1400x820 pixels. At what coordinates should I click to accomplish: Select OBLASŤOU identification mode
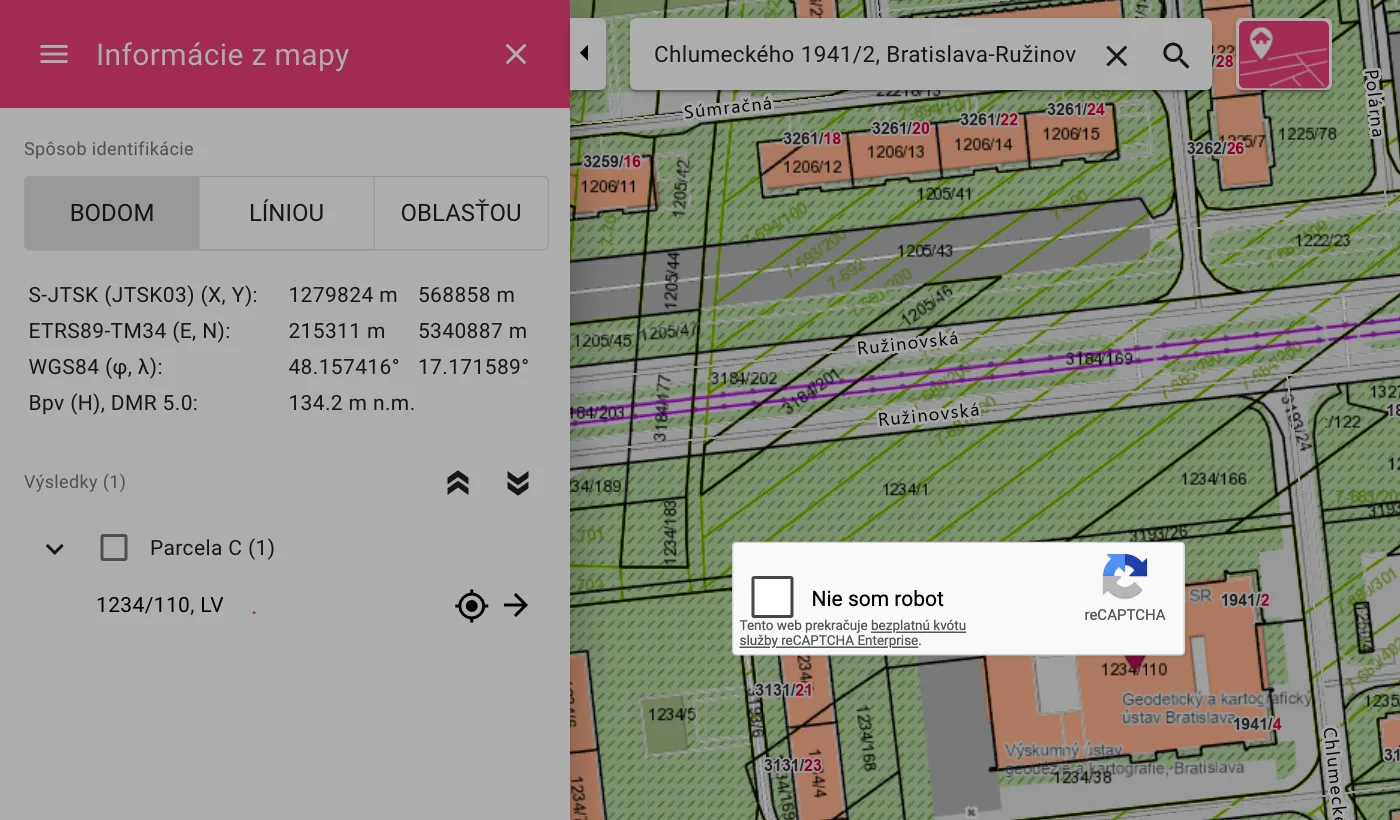click(x=461, y=213)
